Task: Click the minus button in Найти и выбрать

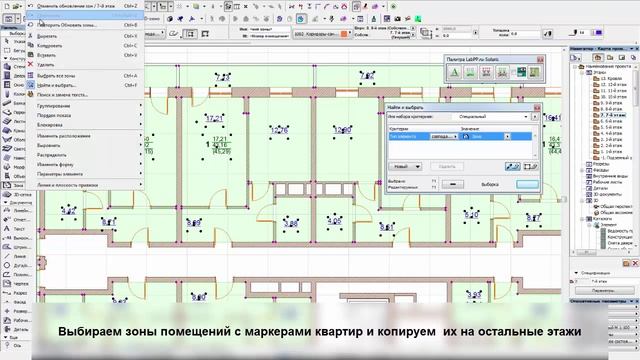Action: pos(453,184)
